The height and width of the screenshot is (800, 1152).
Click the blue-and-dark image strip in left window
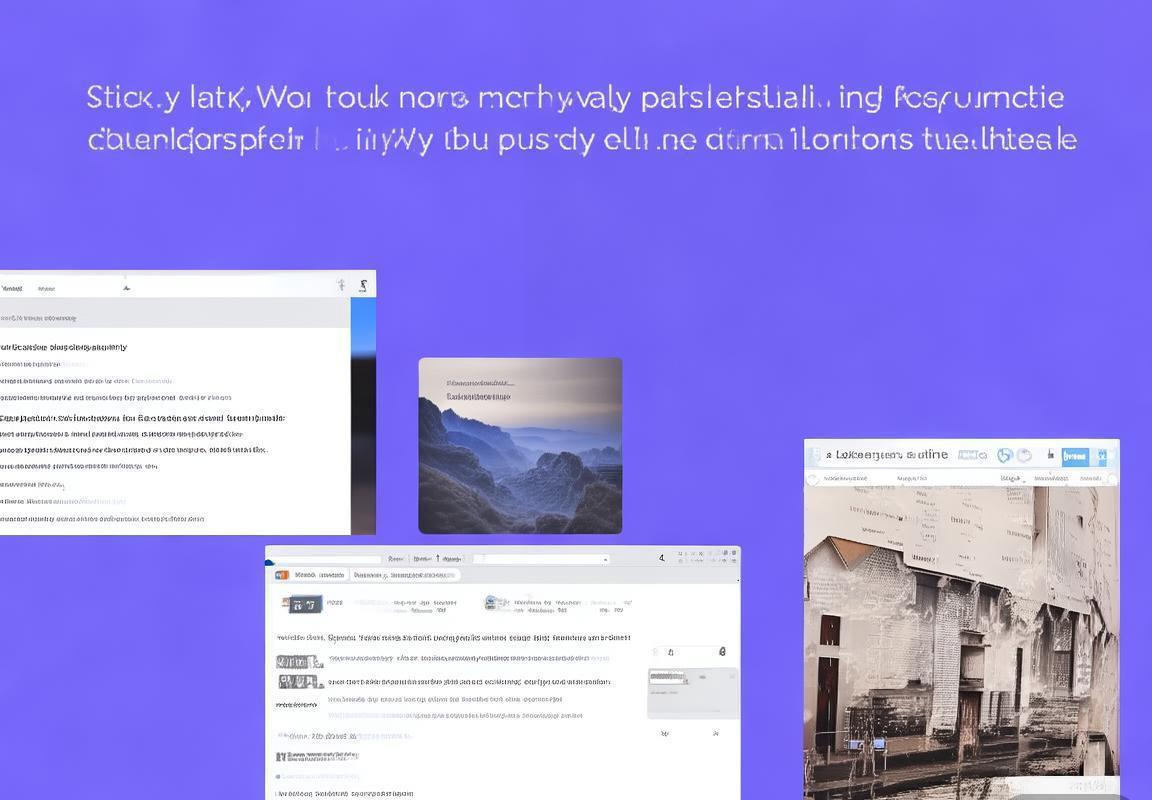coord(363,416)
